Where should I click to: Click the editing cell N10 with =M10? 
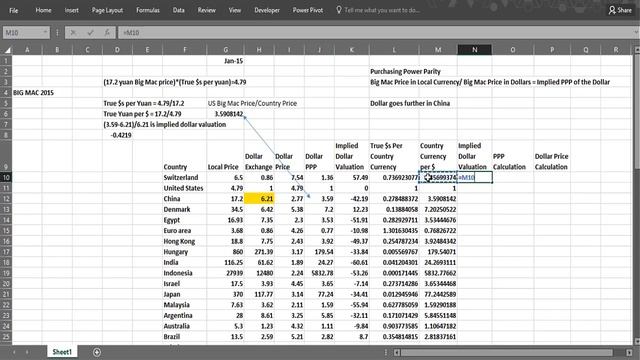pyautogui.click(x=475, y=178)
